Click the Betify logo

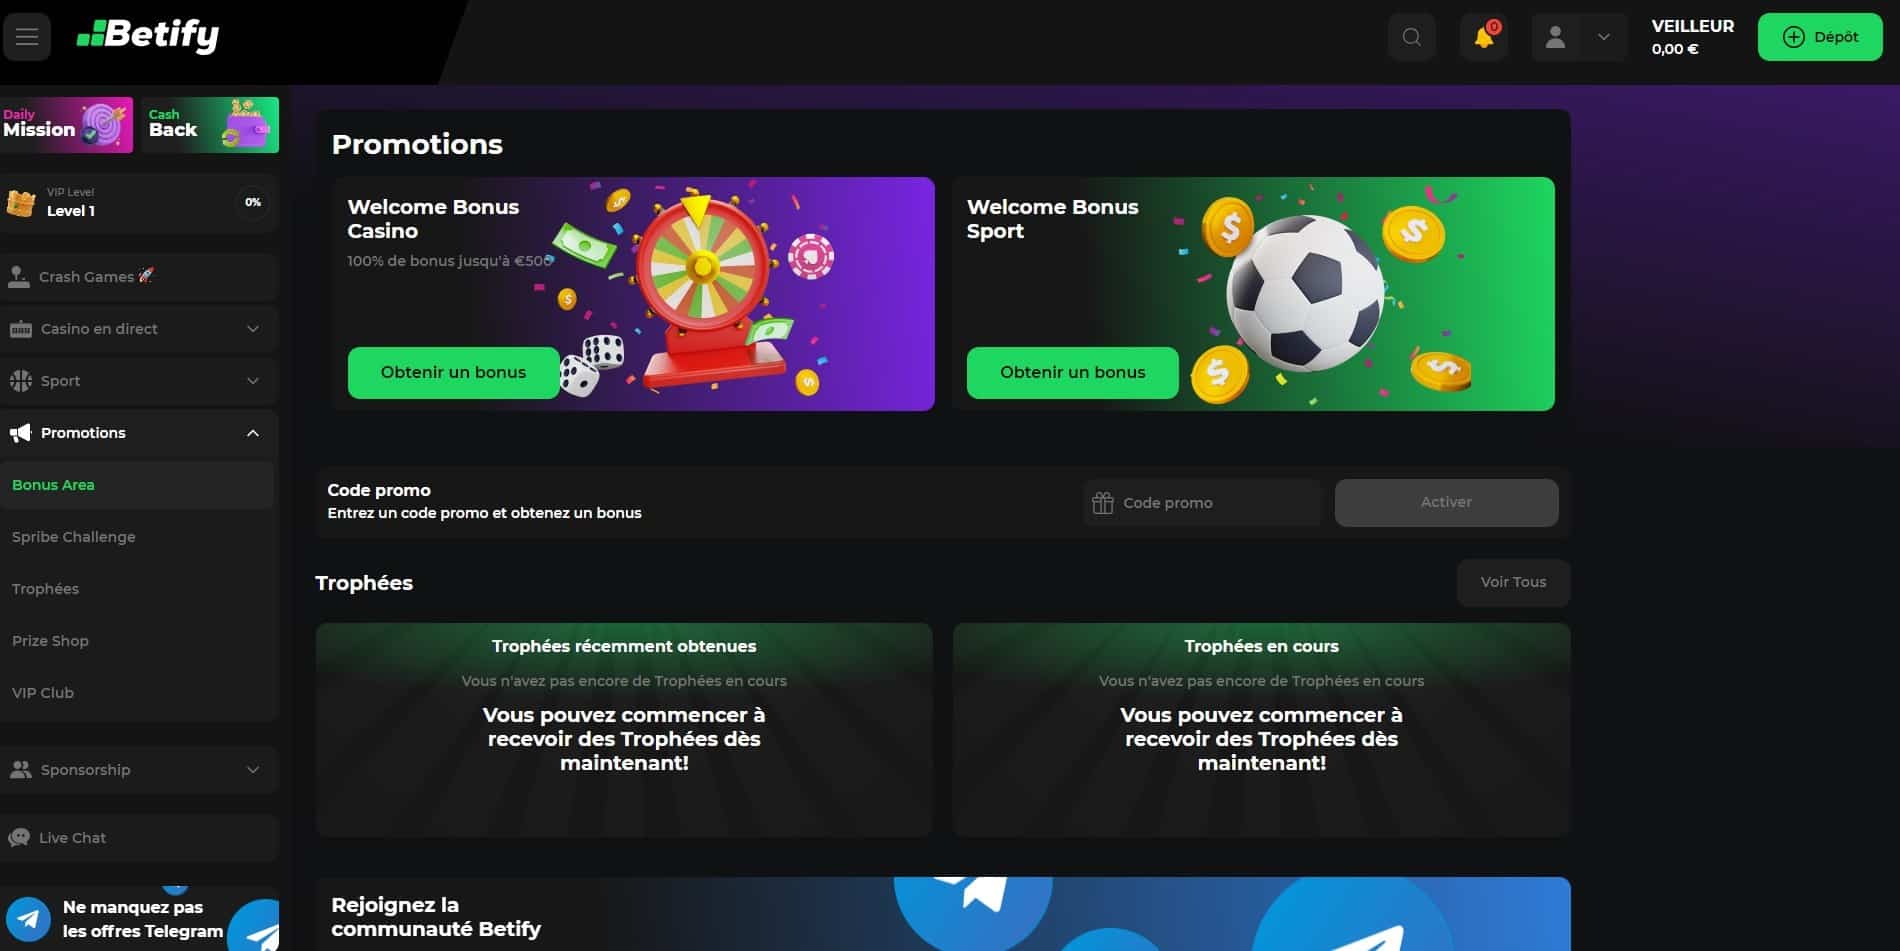coord(148,36)
